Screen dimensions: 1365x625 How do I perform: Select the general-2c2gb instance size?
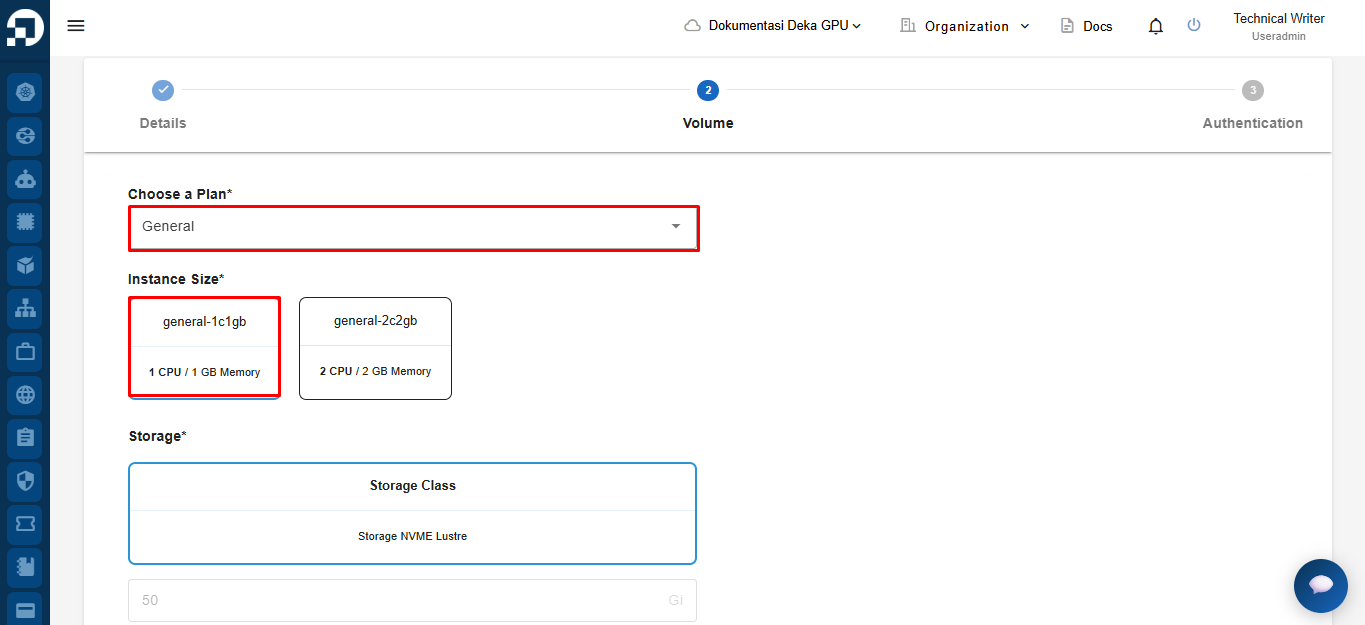click(x=375, y=348)
